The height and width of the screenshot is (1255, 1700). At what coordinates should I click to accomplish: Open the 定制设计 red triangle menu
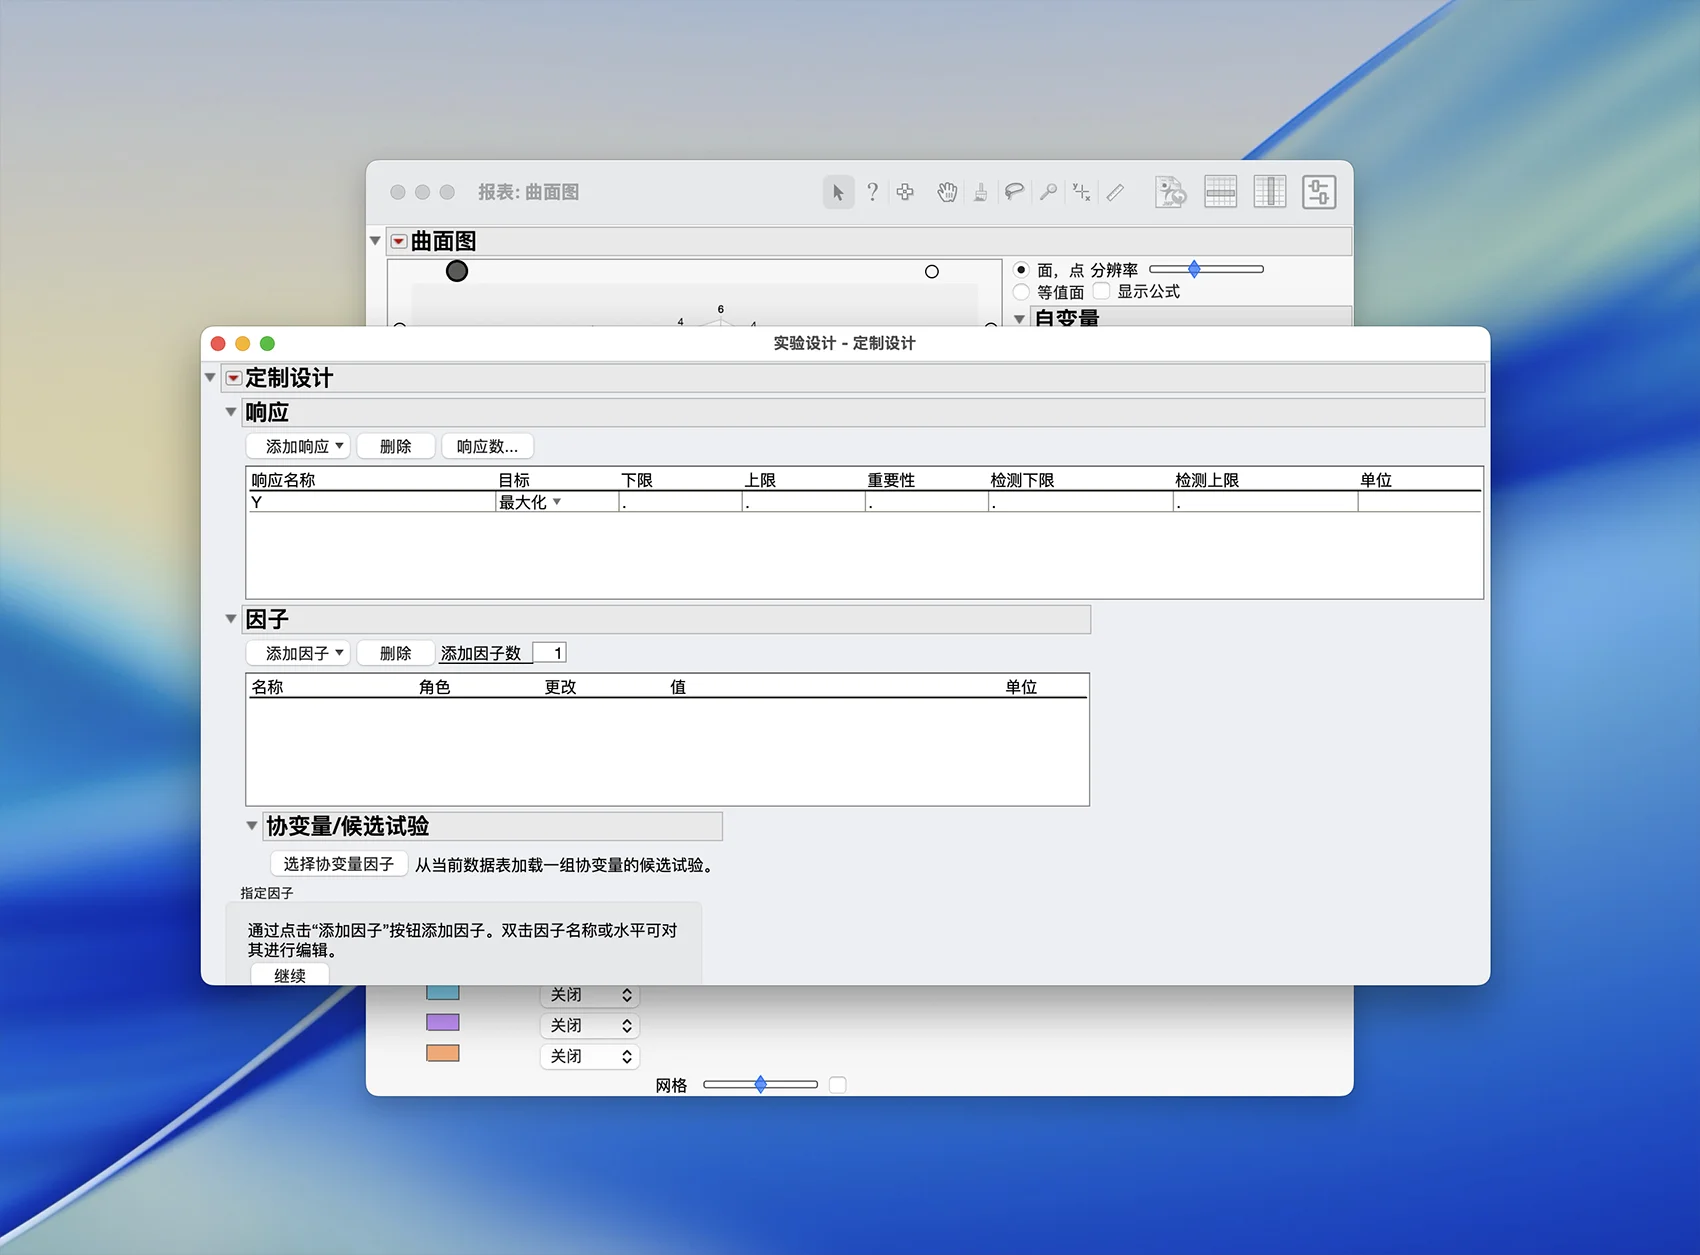pyautogui.click(x=233, y=378)
